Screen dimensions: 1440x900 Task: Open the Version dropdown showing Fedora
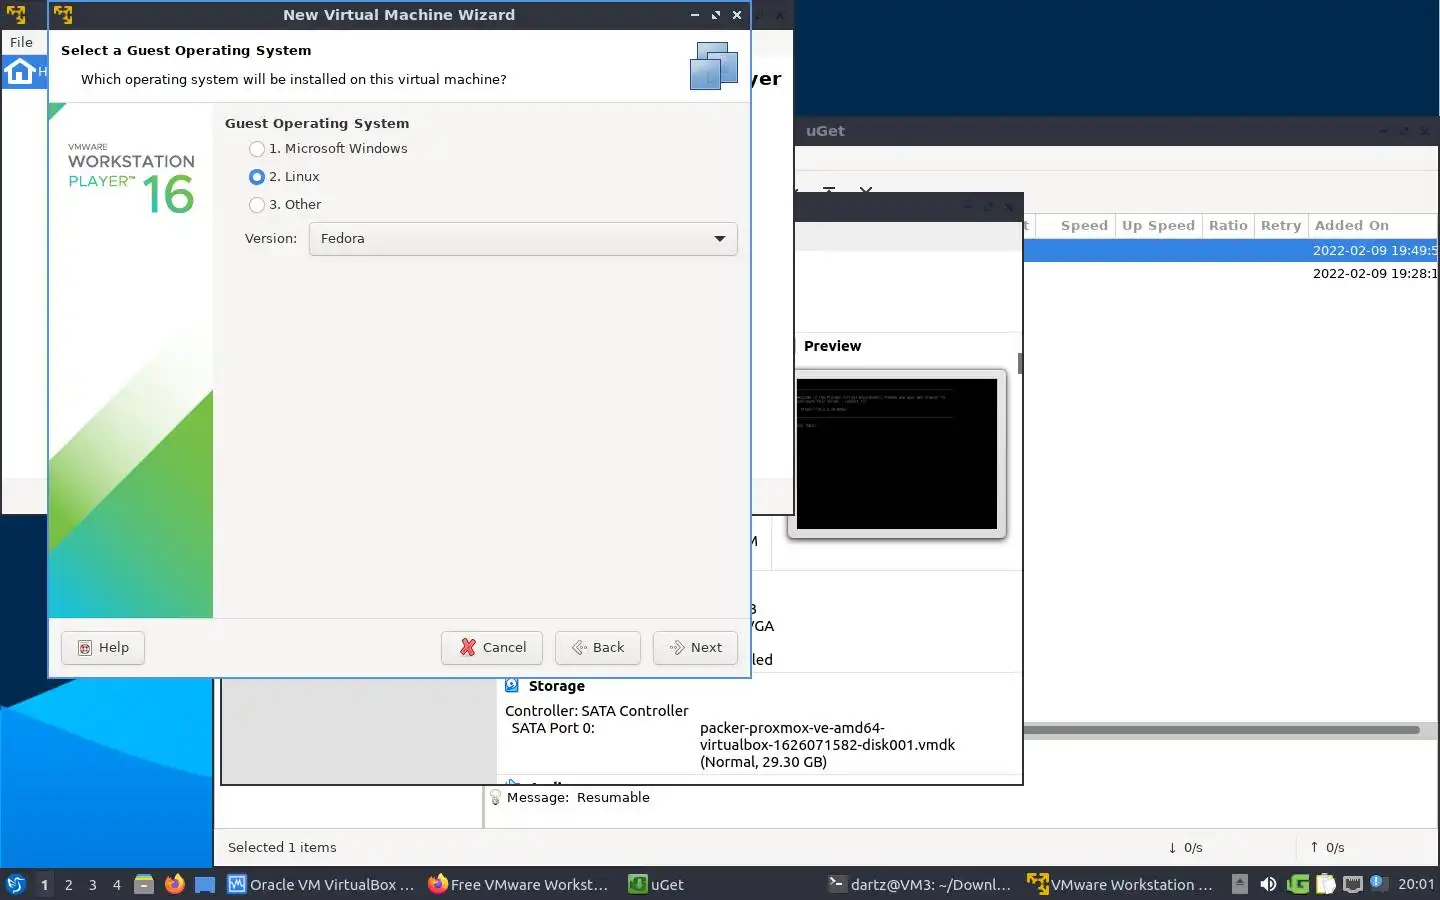tap(523, 239)
